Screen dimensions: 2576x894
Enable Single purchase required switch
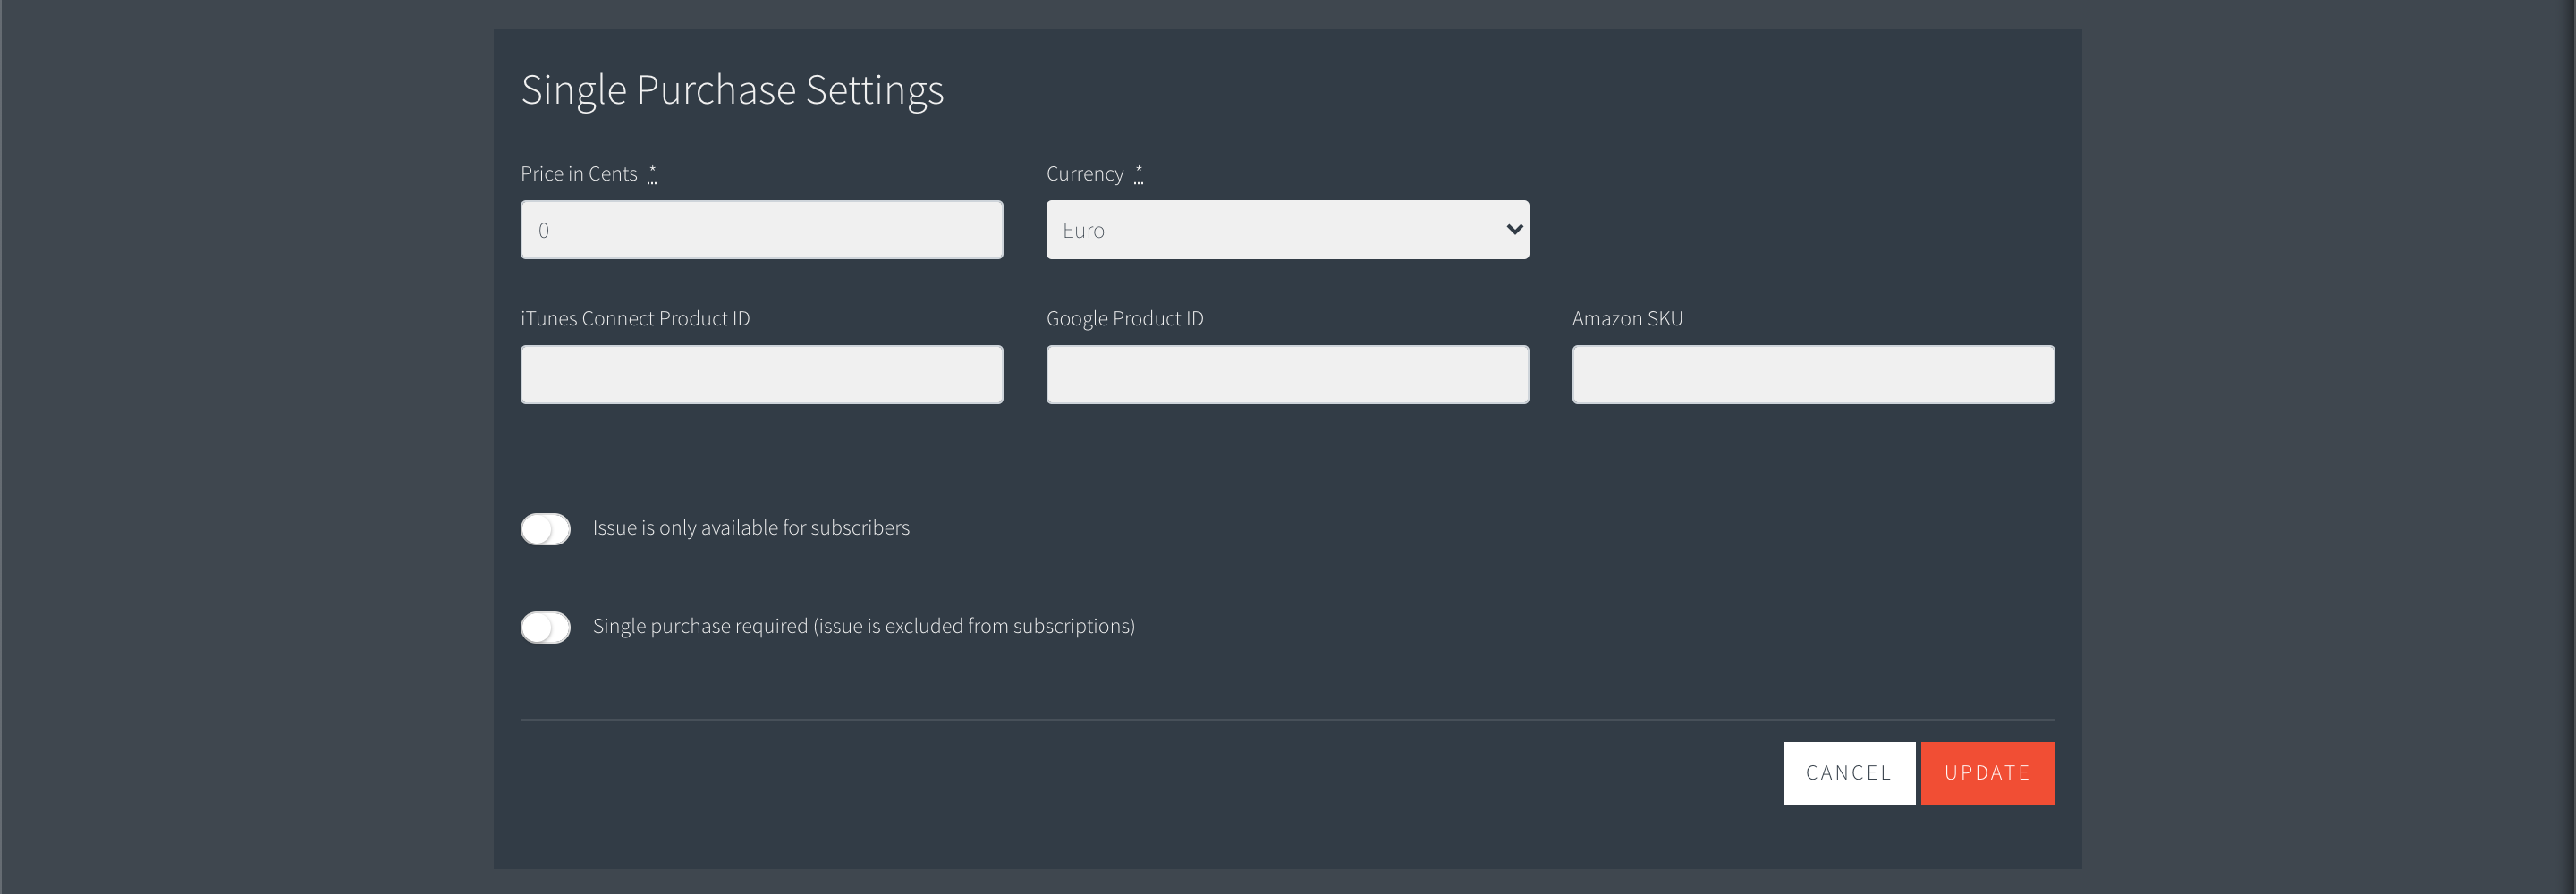click(x=545, y=627)
